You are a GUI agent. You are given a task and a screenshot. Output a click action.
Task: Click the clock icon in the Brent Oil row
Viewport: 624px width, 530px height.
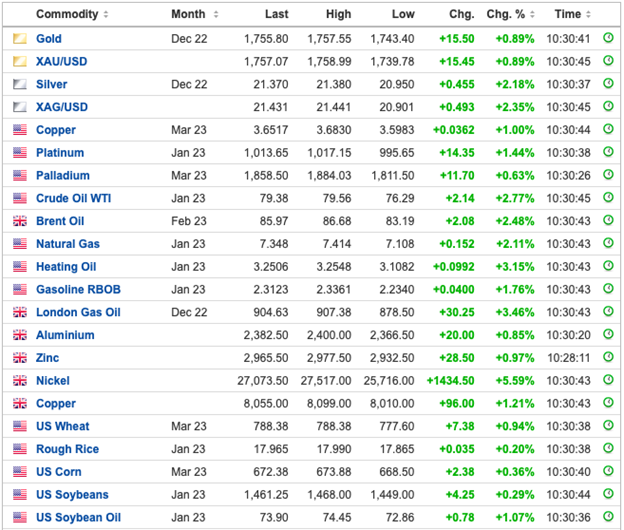pos(608,220)
